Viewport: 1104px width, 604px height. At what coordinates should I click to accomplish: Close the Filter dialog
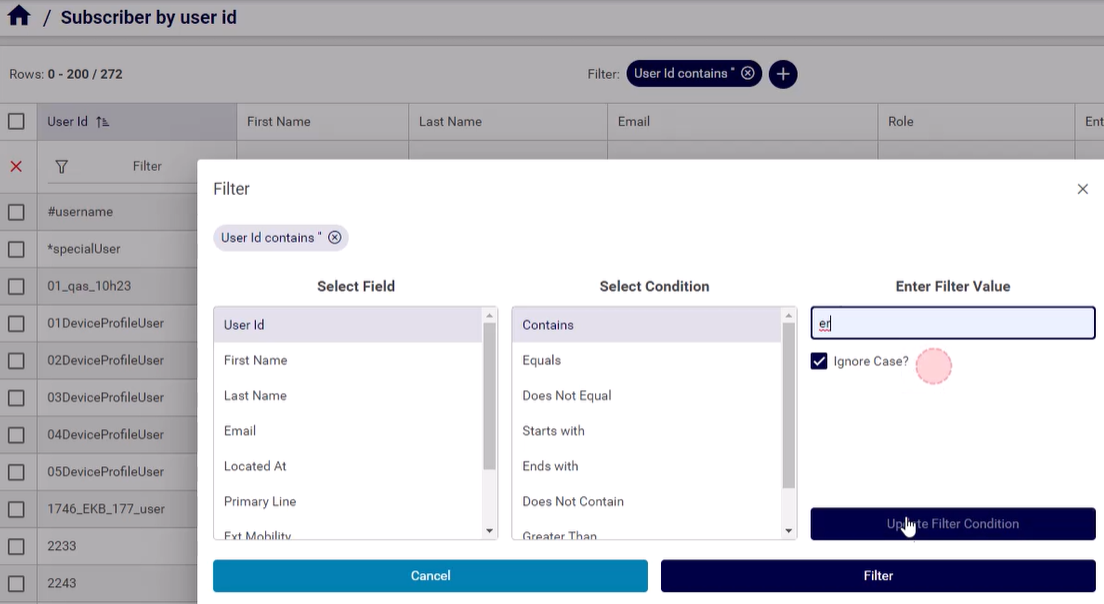tap(1082, 189)
